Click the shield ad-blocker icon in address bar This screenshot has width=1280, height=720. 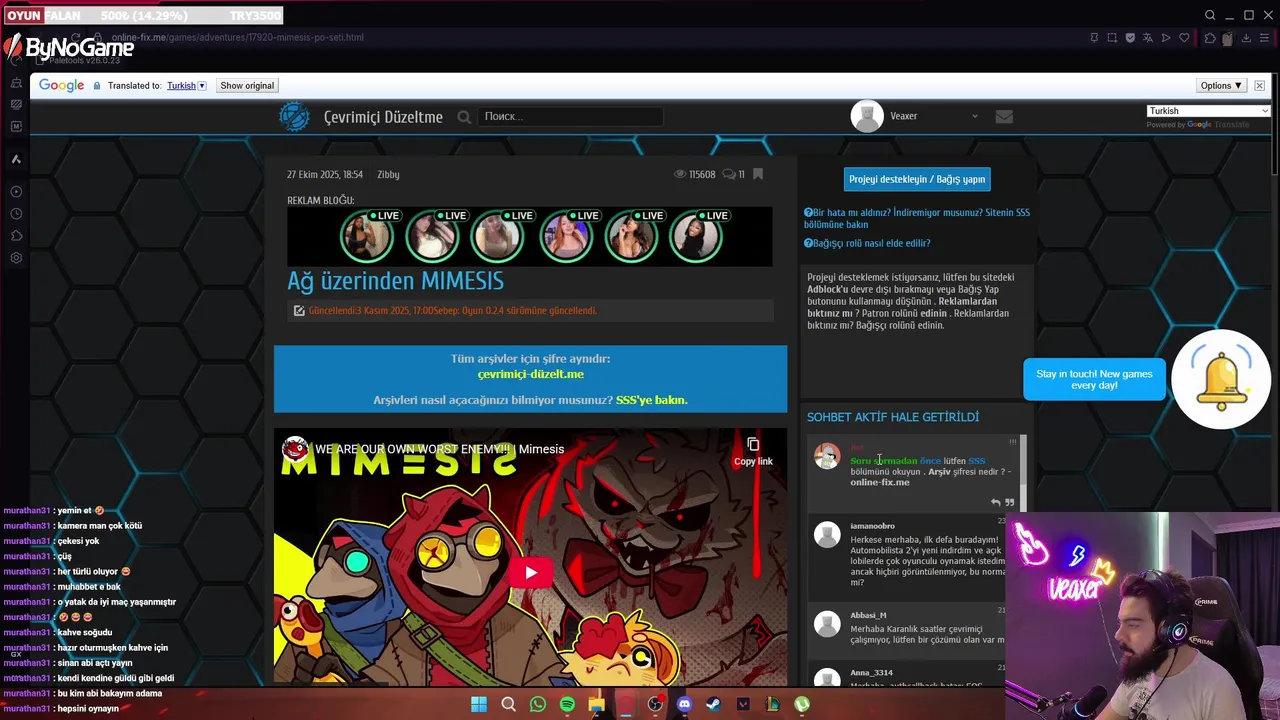(x=1130, y=38)
